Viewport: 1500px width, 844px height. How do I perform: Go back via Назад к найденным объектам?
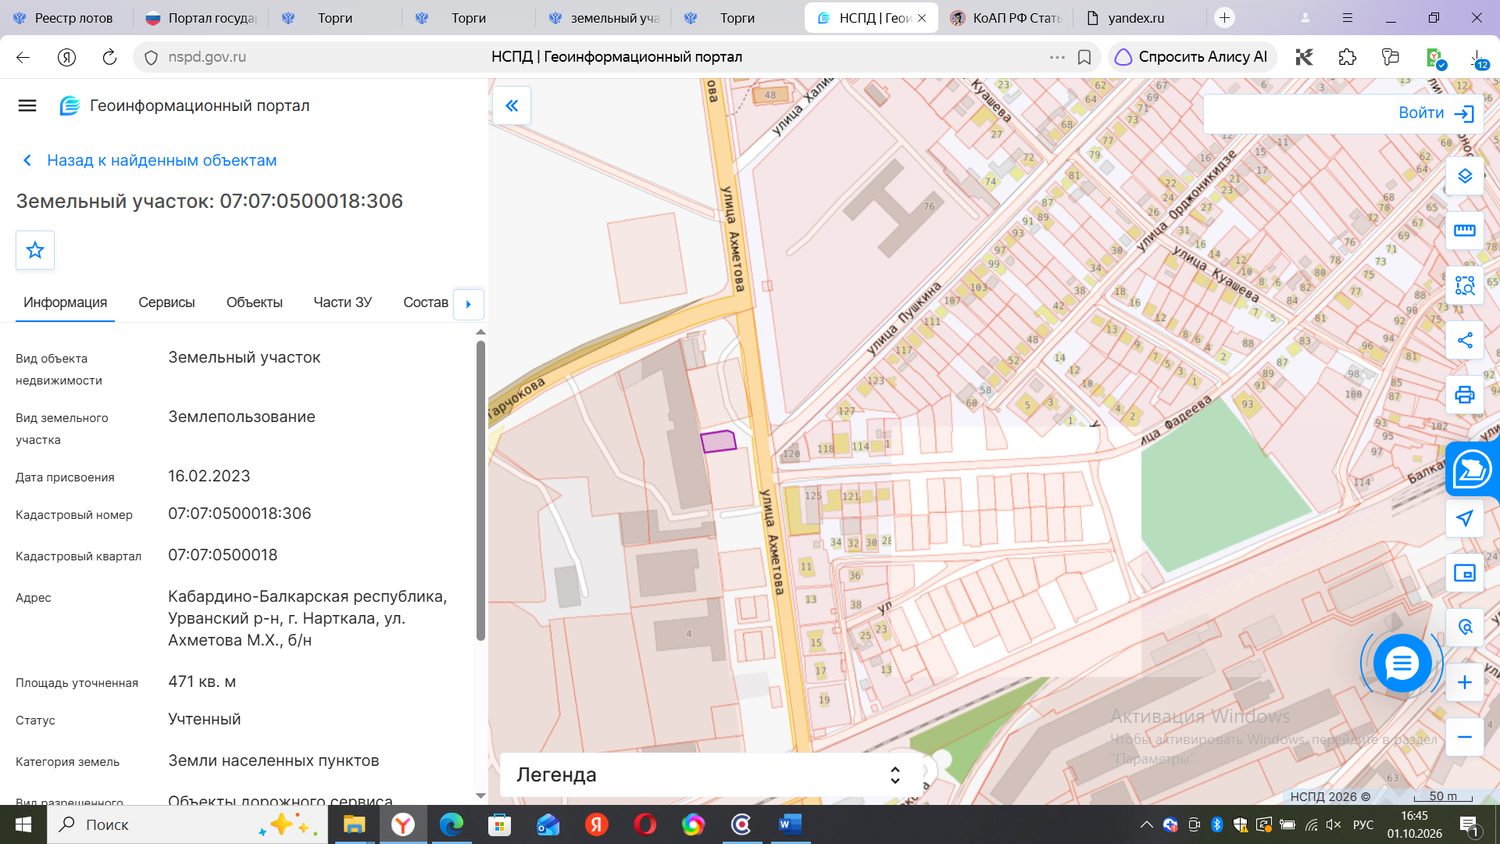tap(149, 160)
